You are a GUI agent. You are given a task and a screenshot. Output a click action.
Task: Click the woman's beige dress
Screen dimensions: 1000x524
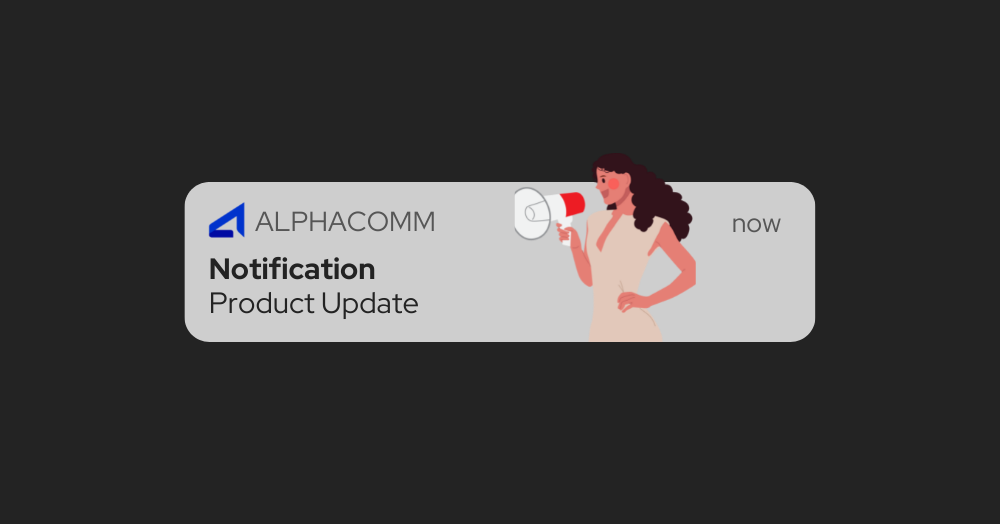[622, 280]
